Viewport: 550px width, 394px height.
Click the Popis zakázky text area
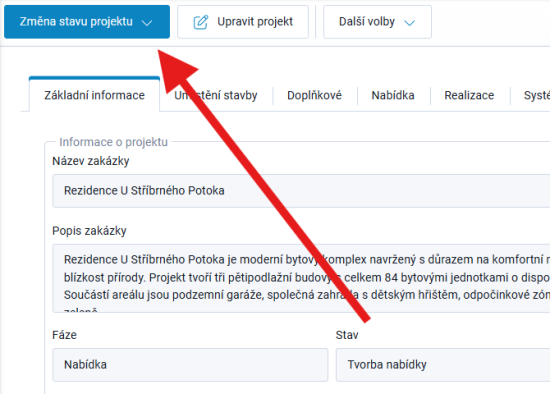click(301, 278)
